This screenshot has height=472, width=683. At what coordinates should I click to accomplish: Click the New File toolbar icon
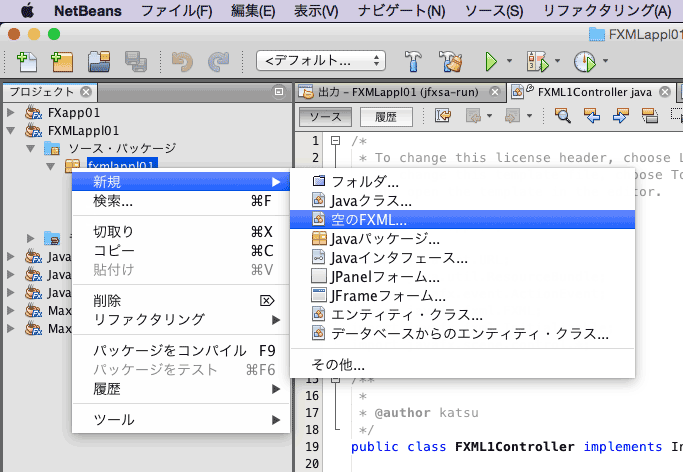click(27, 61)
